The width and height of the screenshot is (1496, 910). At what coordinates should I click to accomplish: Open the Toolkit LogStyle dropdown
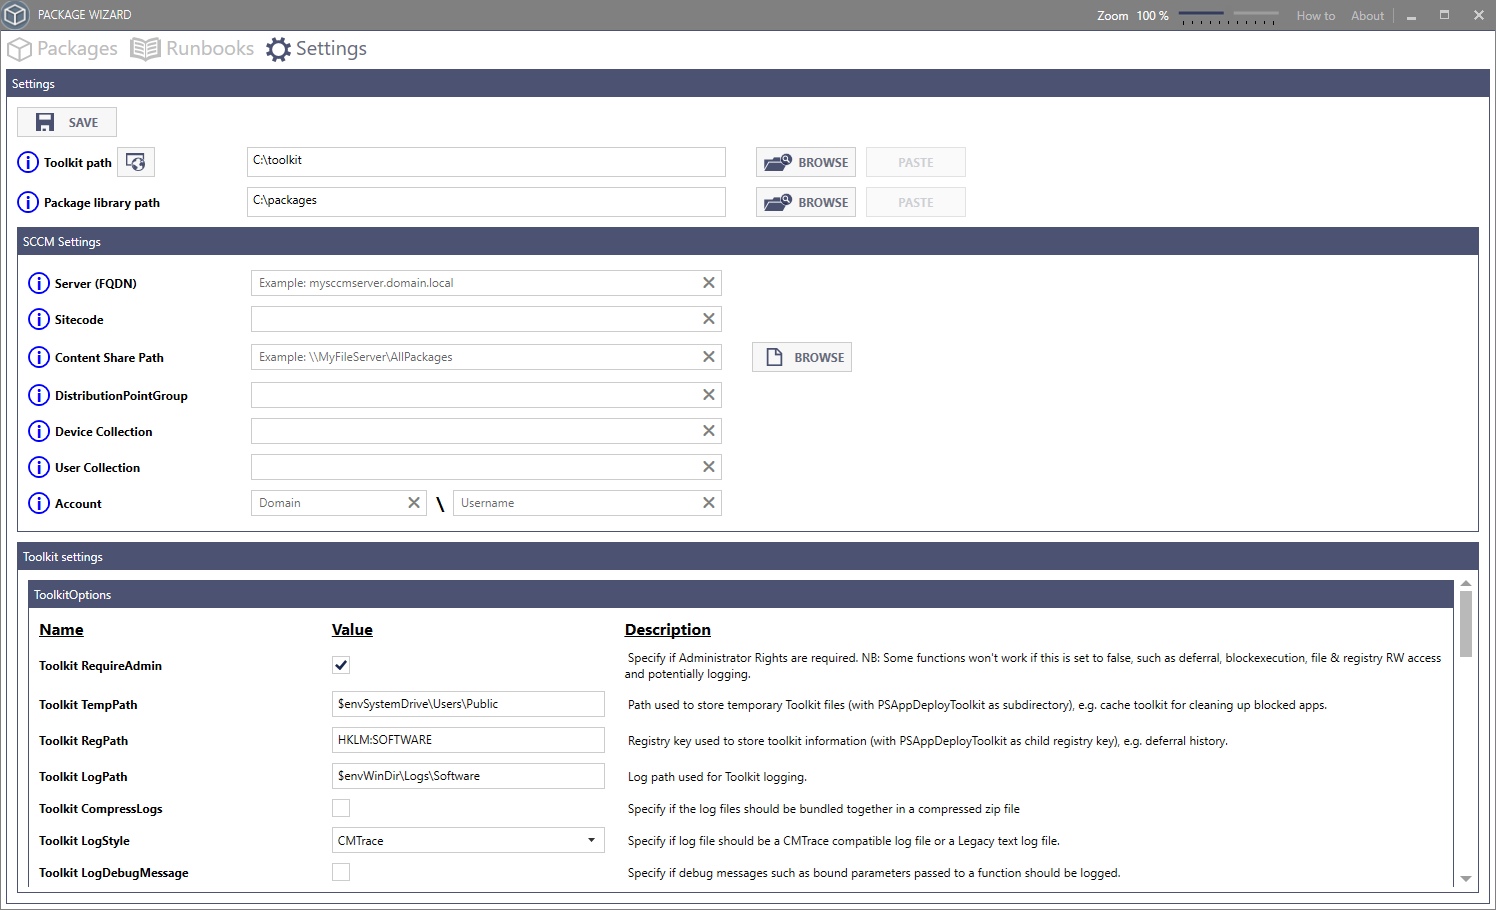[591, 840]
